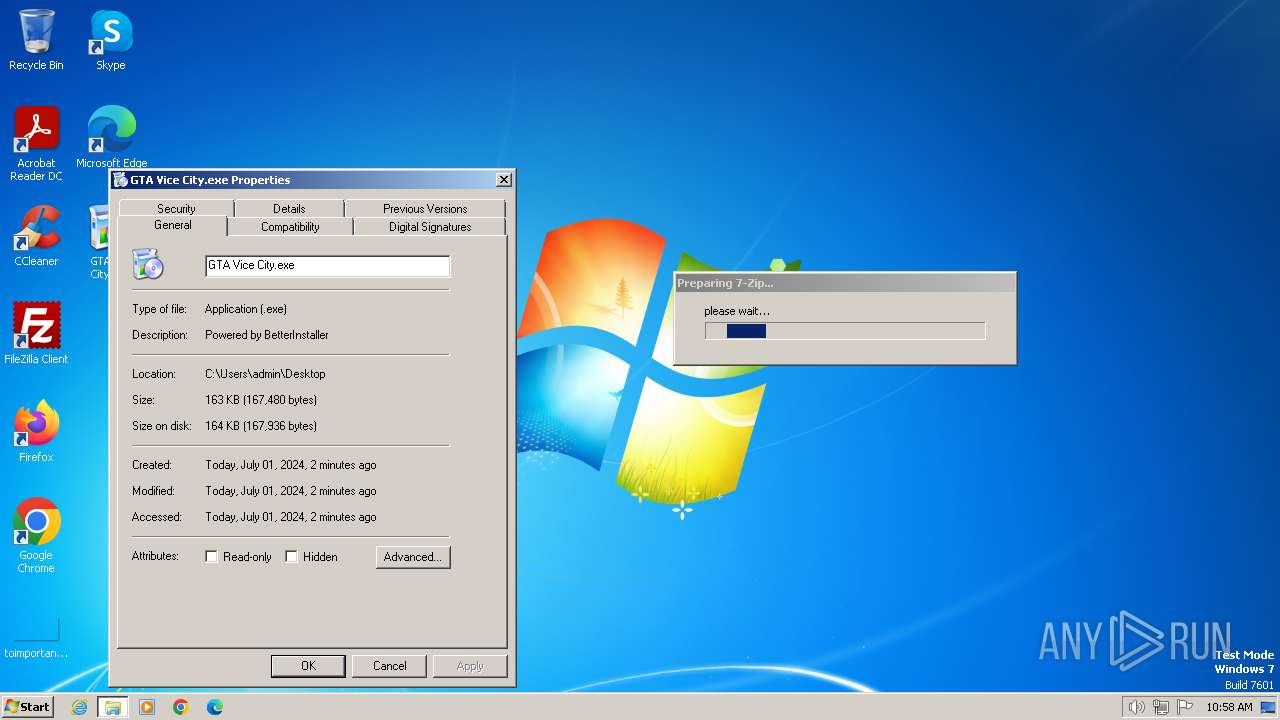Click the file name input field
Image resolution: width=1280 pixels, height=720 pixels.
[327, 266]
